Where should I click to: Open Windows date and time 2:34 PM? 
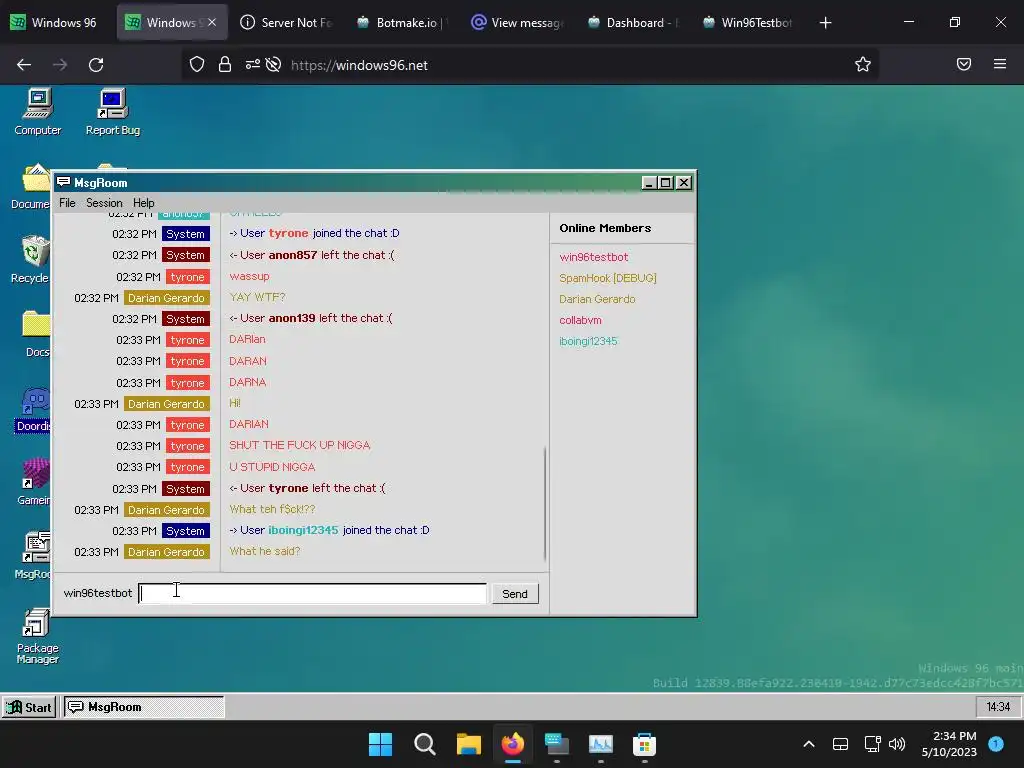[949, 744]
